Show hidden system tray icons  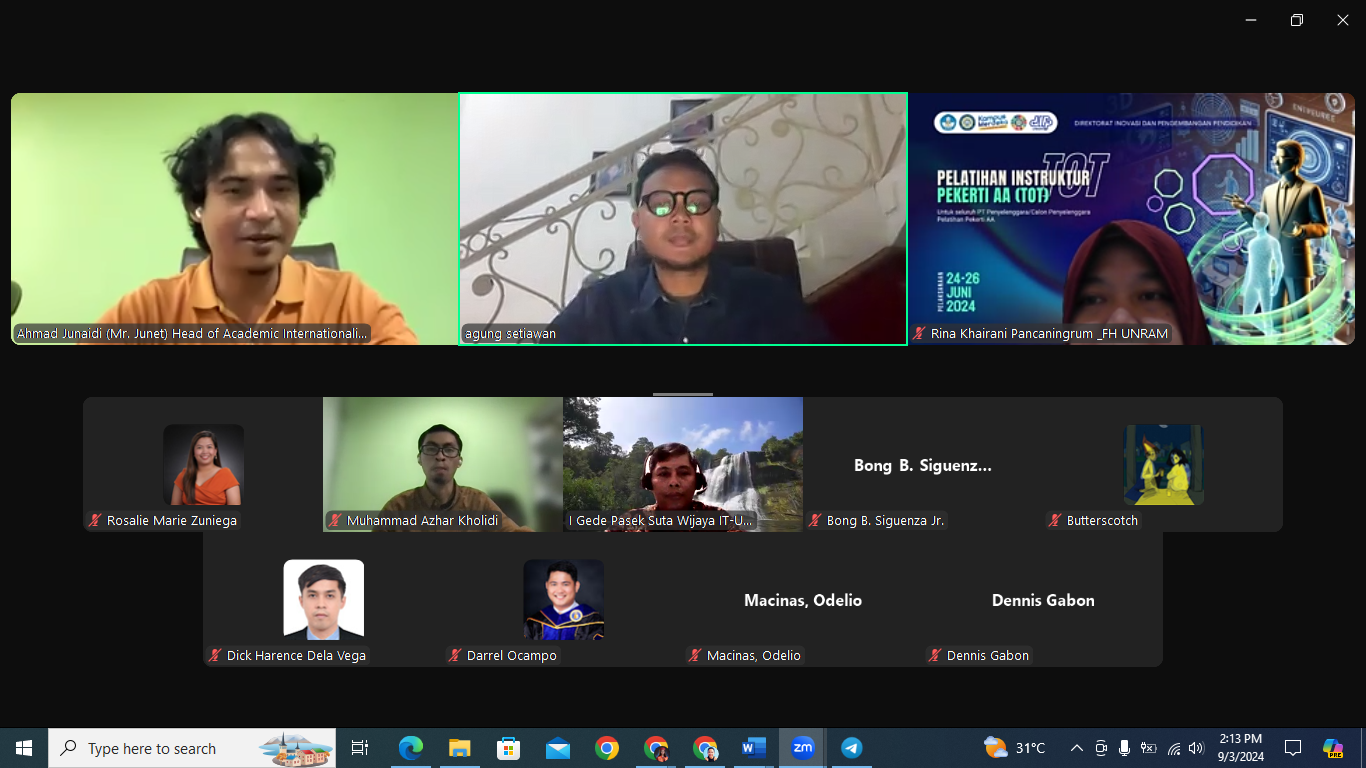(1076, 748)
